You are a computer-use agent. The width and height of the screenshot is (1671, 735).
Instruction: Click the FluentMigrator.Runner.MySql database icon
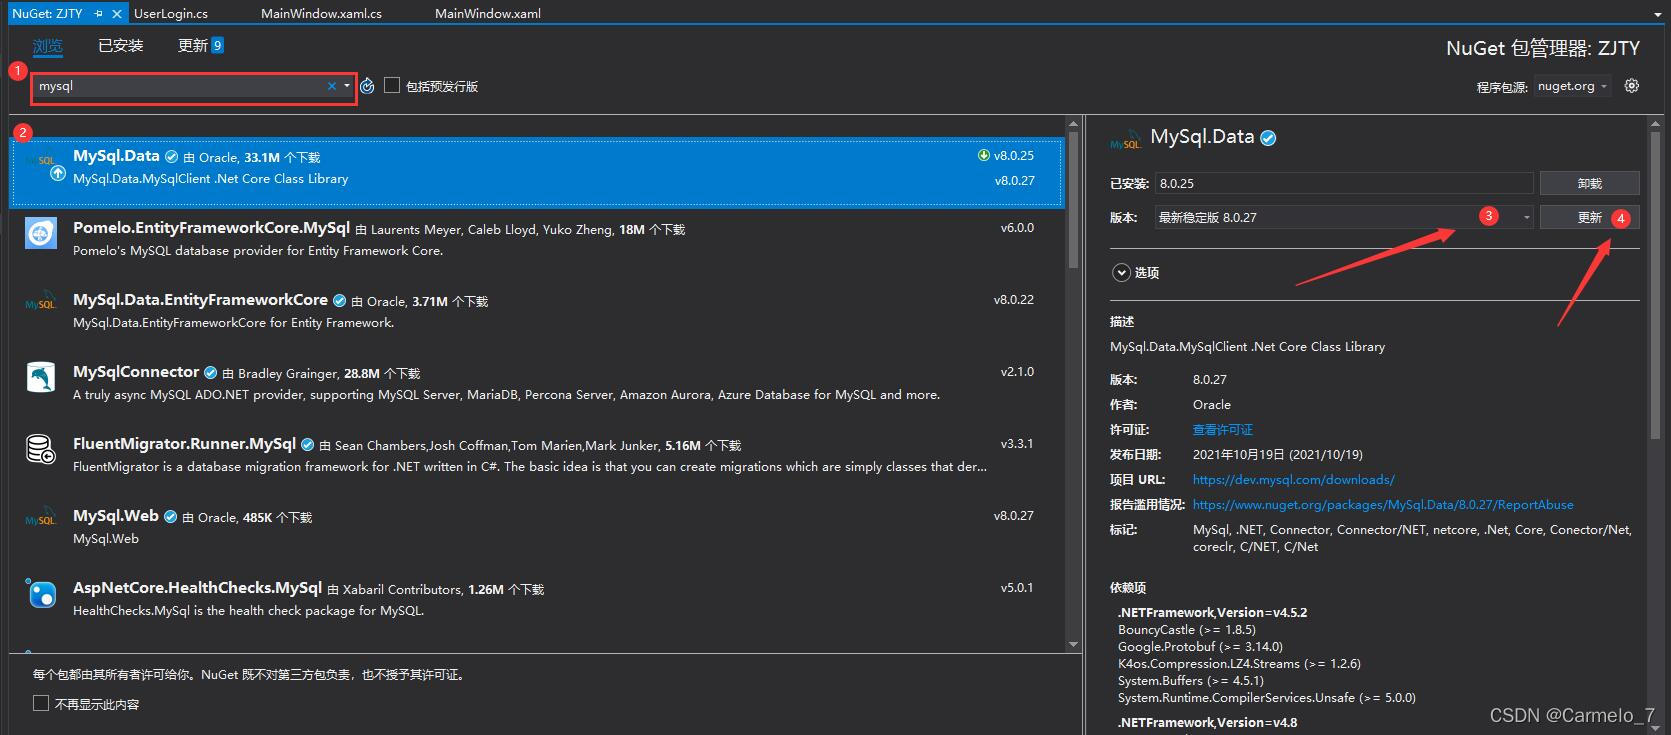coord(41,449)
